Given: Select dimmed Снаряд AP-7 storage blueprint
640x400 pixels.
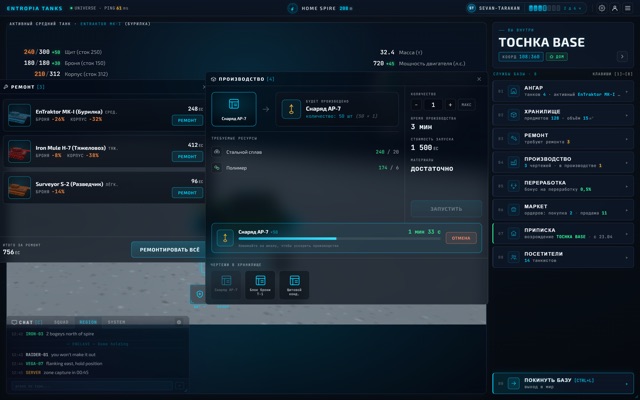Looking at the screenshot, I should pyautogui.click(x=226, y=285).
